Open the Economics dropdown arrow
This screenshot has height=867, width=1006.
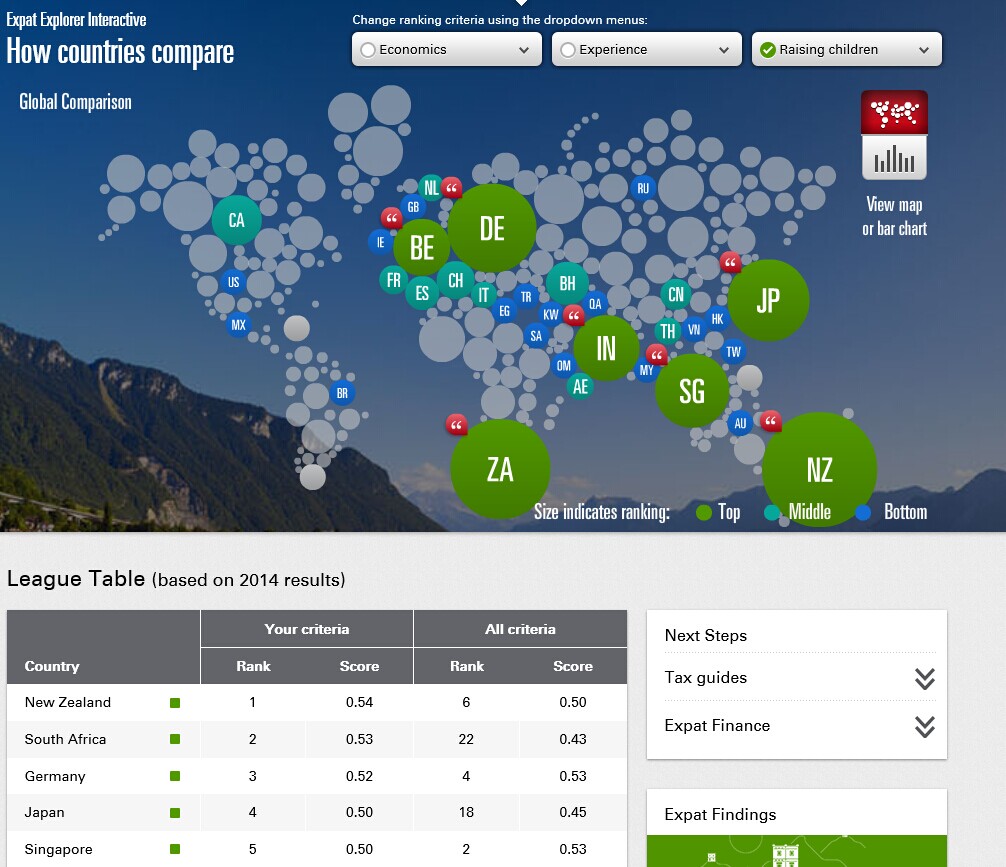524,50
